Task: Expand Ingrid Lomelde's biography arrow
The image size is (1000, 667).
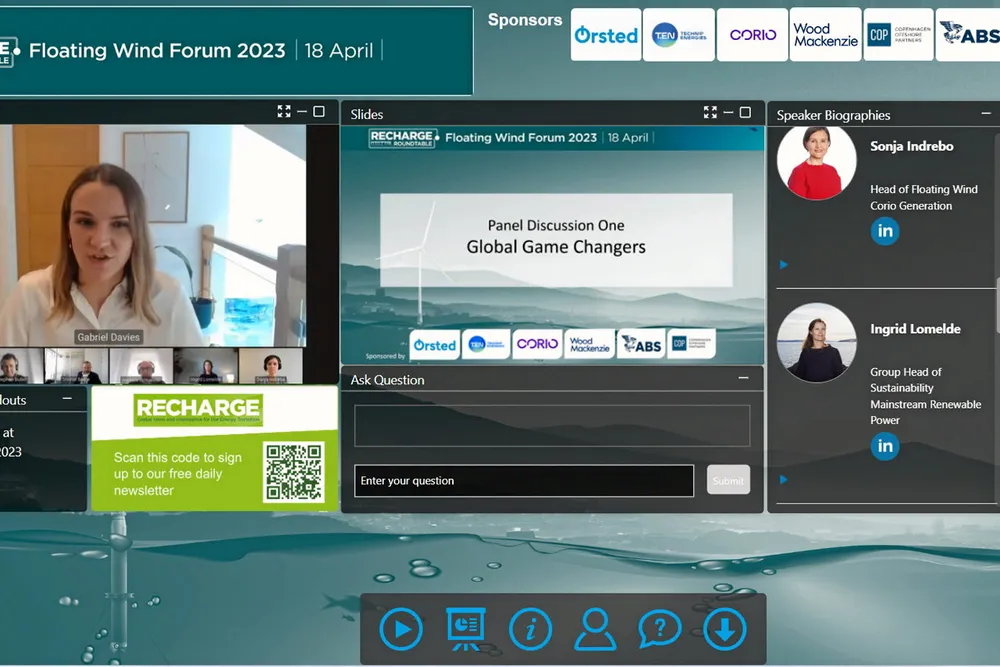Action: [x=784, y=480]
